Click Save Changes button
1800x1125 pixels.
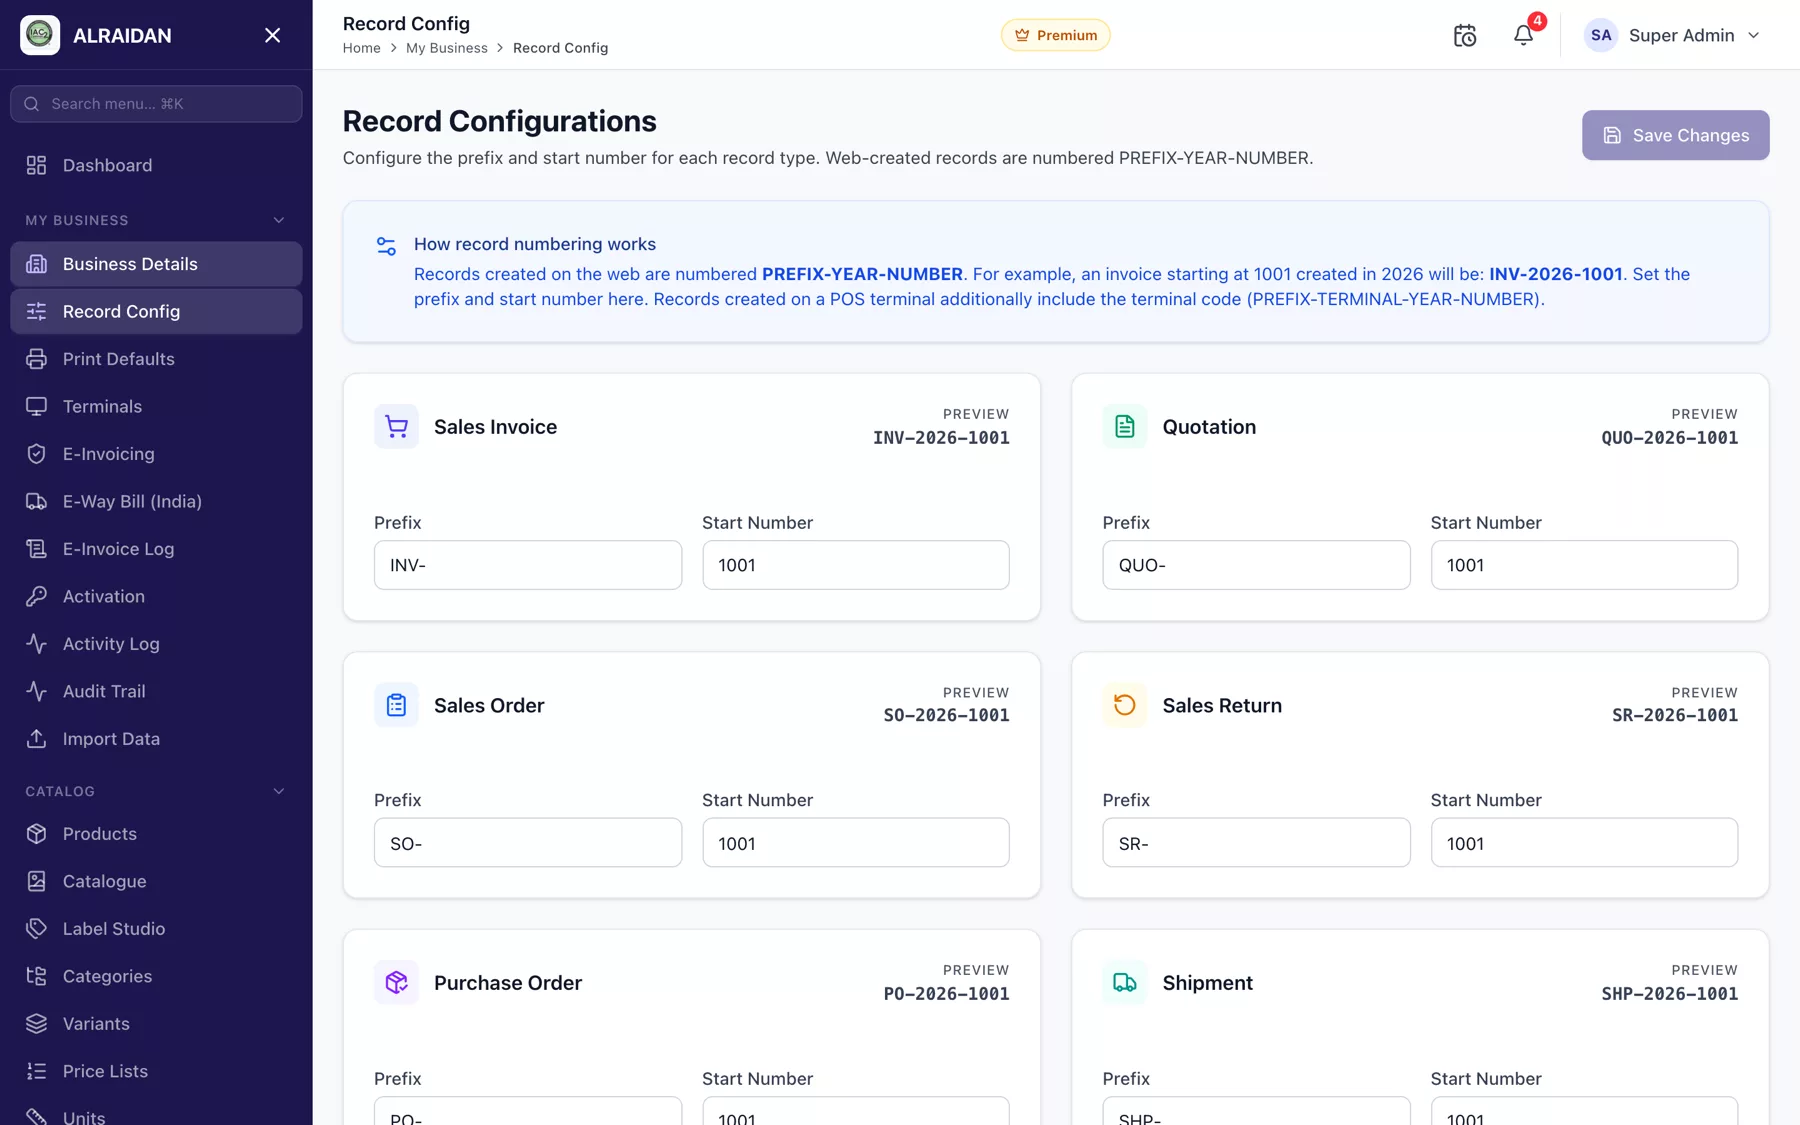(x=1675, y=135)
